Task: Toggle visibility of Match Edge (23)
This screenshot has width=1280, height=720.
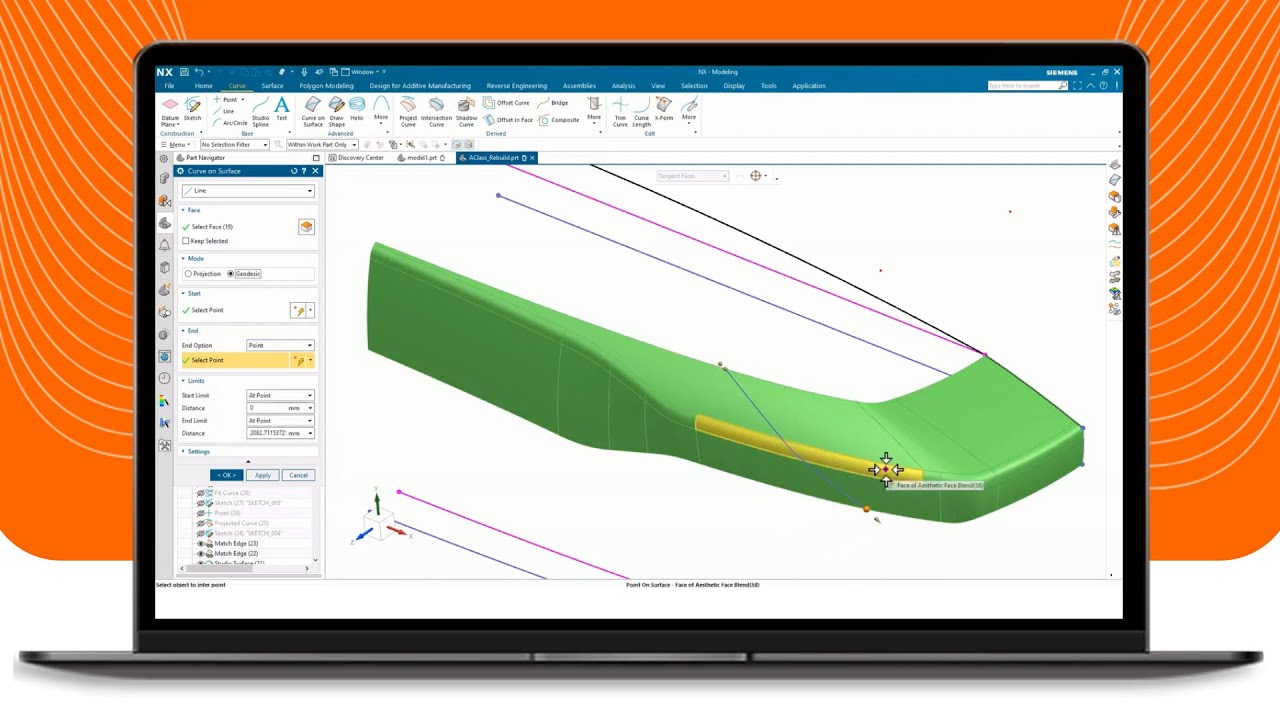Action: tap(200, 543)
